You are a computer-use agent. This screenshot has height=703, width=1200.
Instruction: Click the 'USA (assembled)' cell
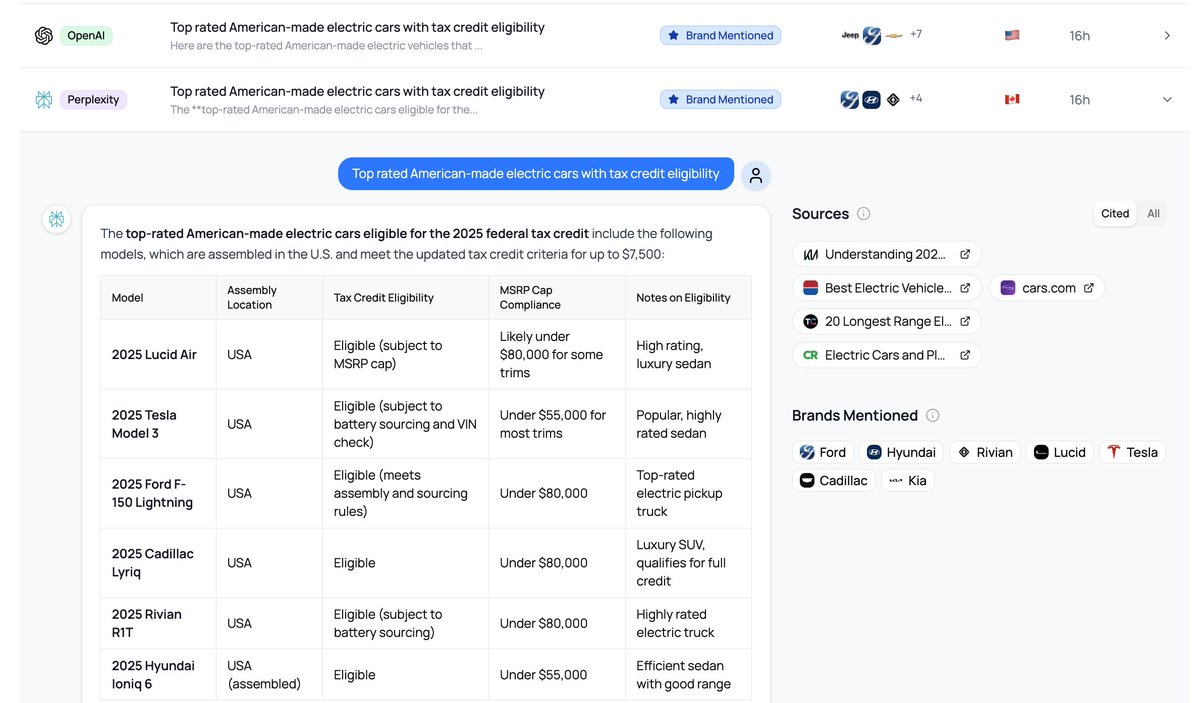point(269,675)
